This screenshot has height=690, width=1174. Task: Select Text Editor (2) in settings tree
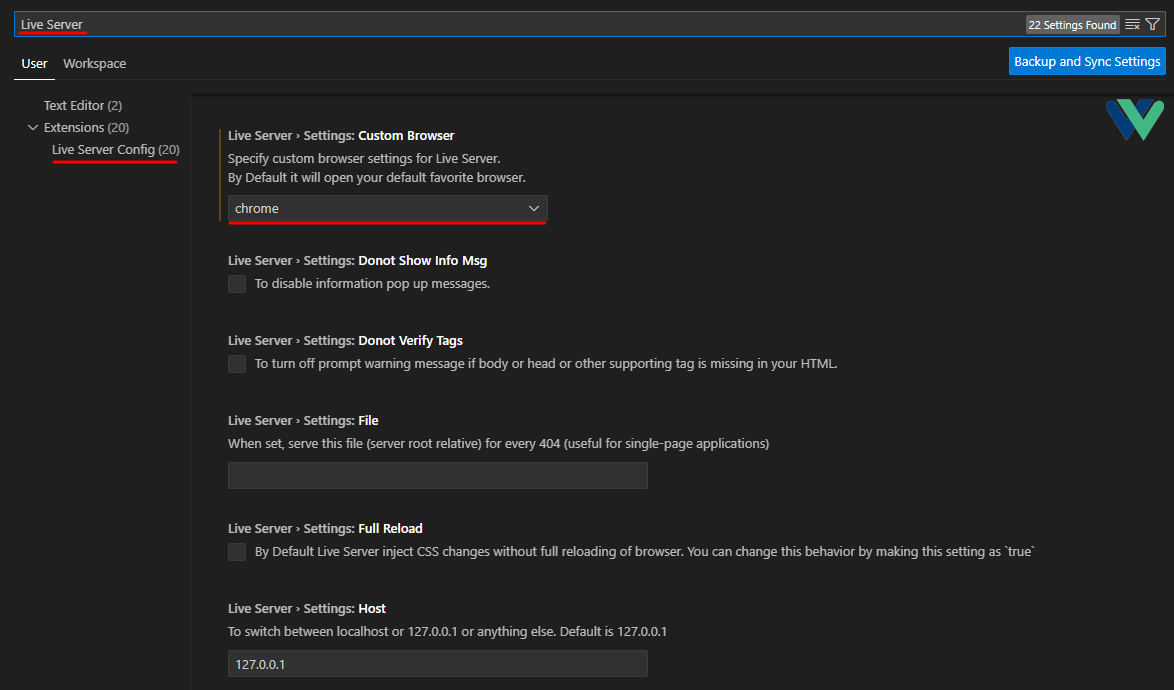[x=82, y=106]
